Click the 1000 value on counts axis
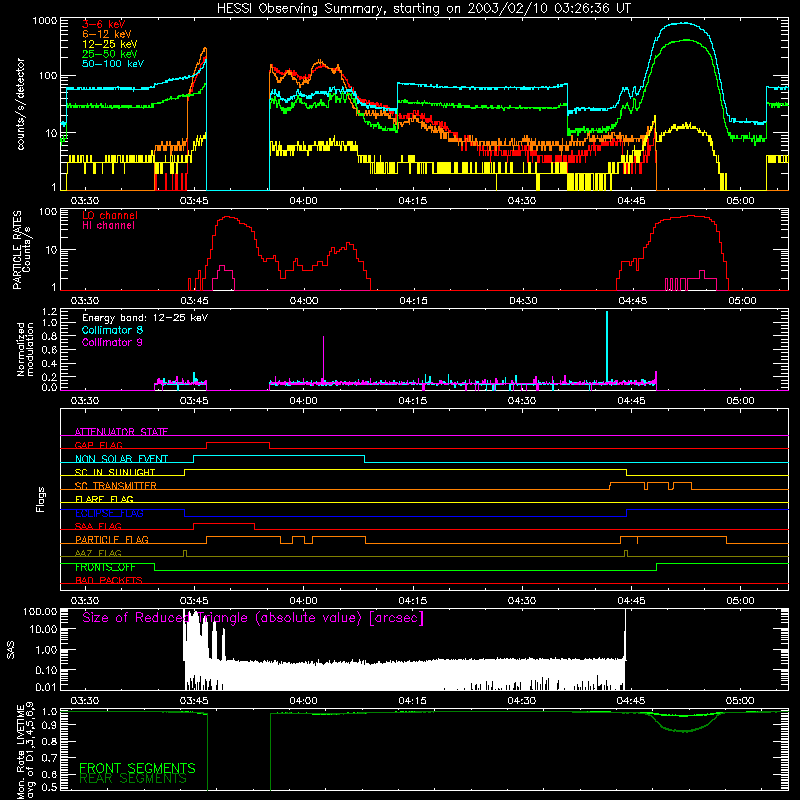 pyautogui.click(x=44, y=21)
